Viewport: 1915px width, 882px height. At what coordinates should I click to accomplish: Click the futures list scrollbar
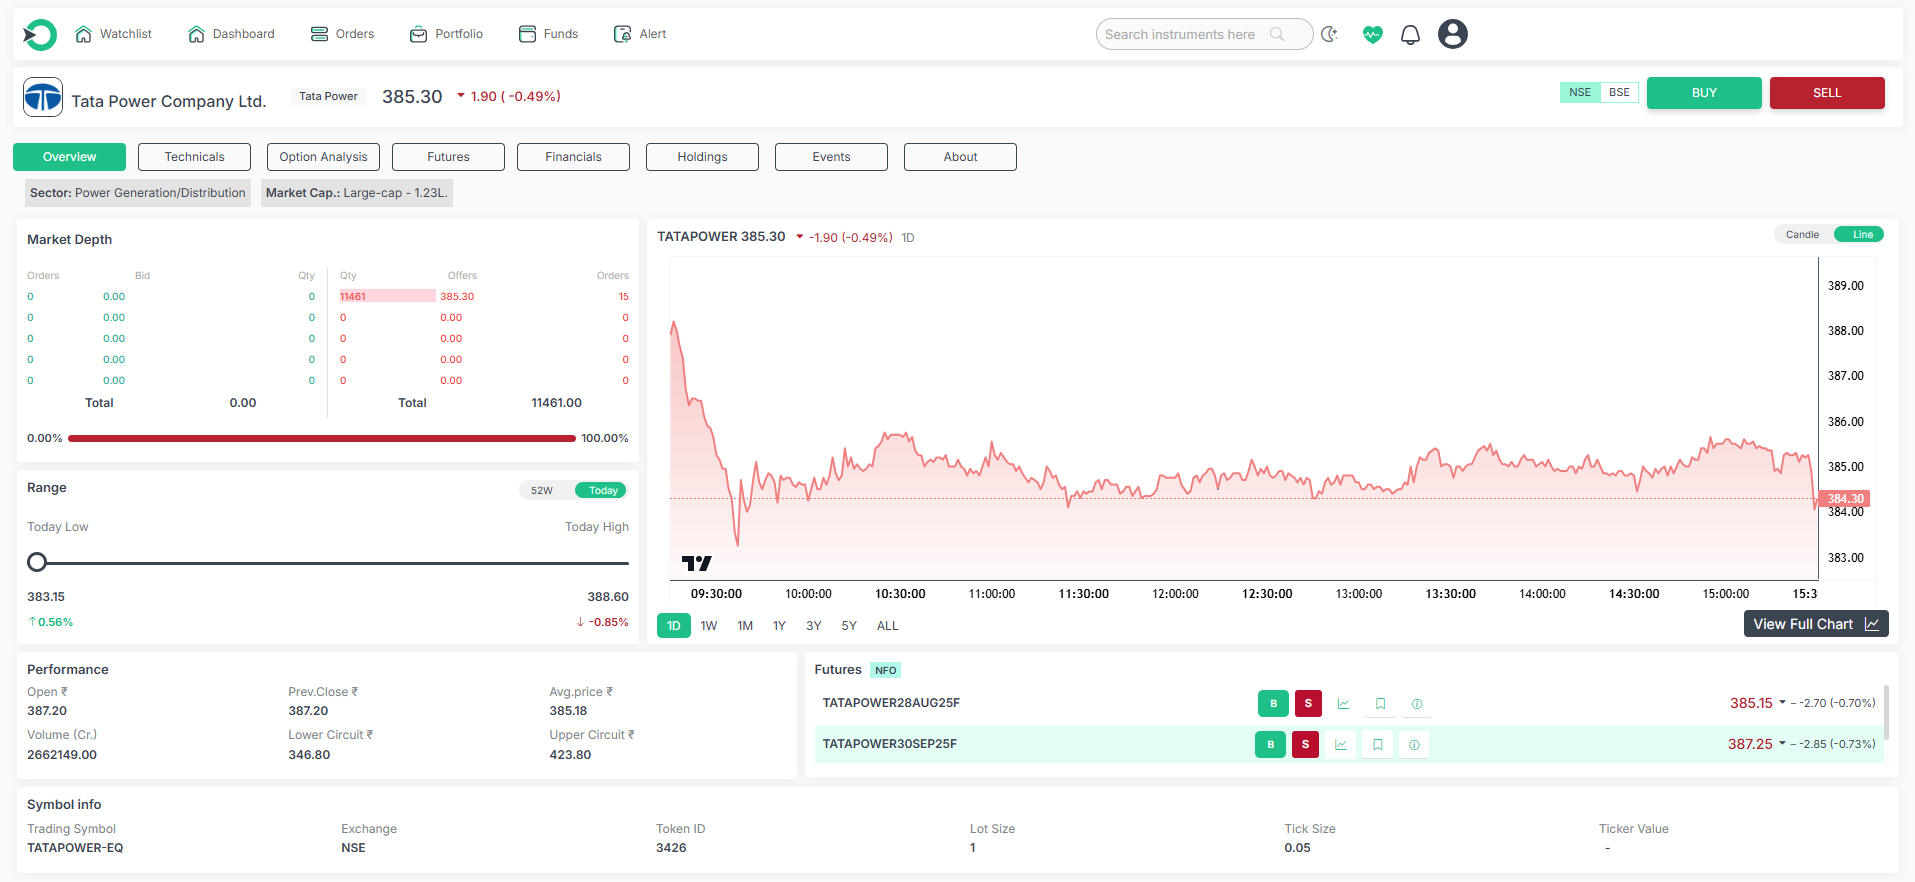[1886, 712]
